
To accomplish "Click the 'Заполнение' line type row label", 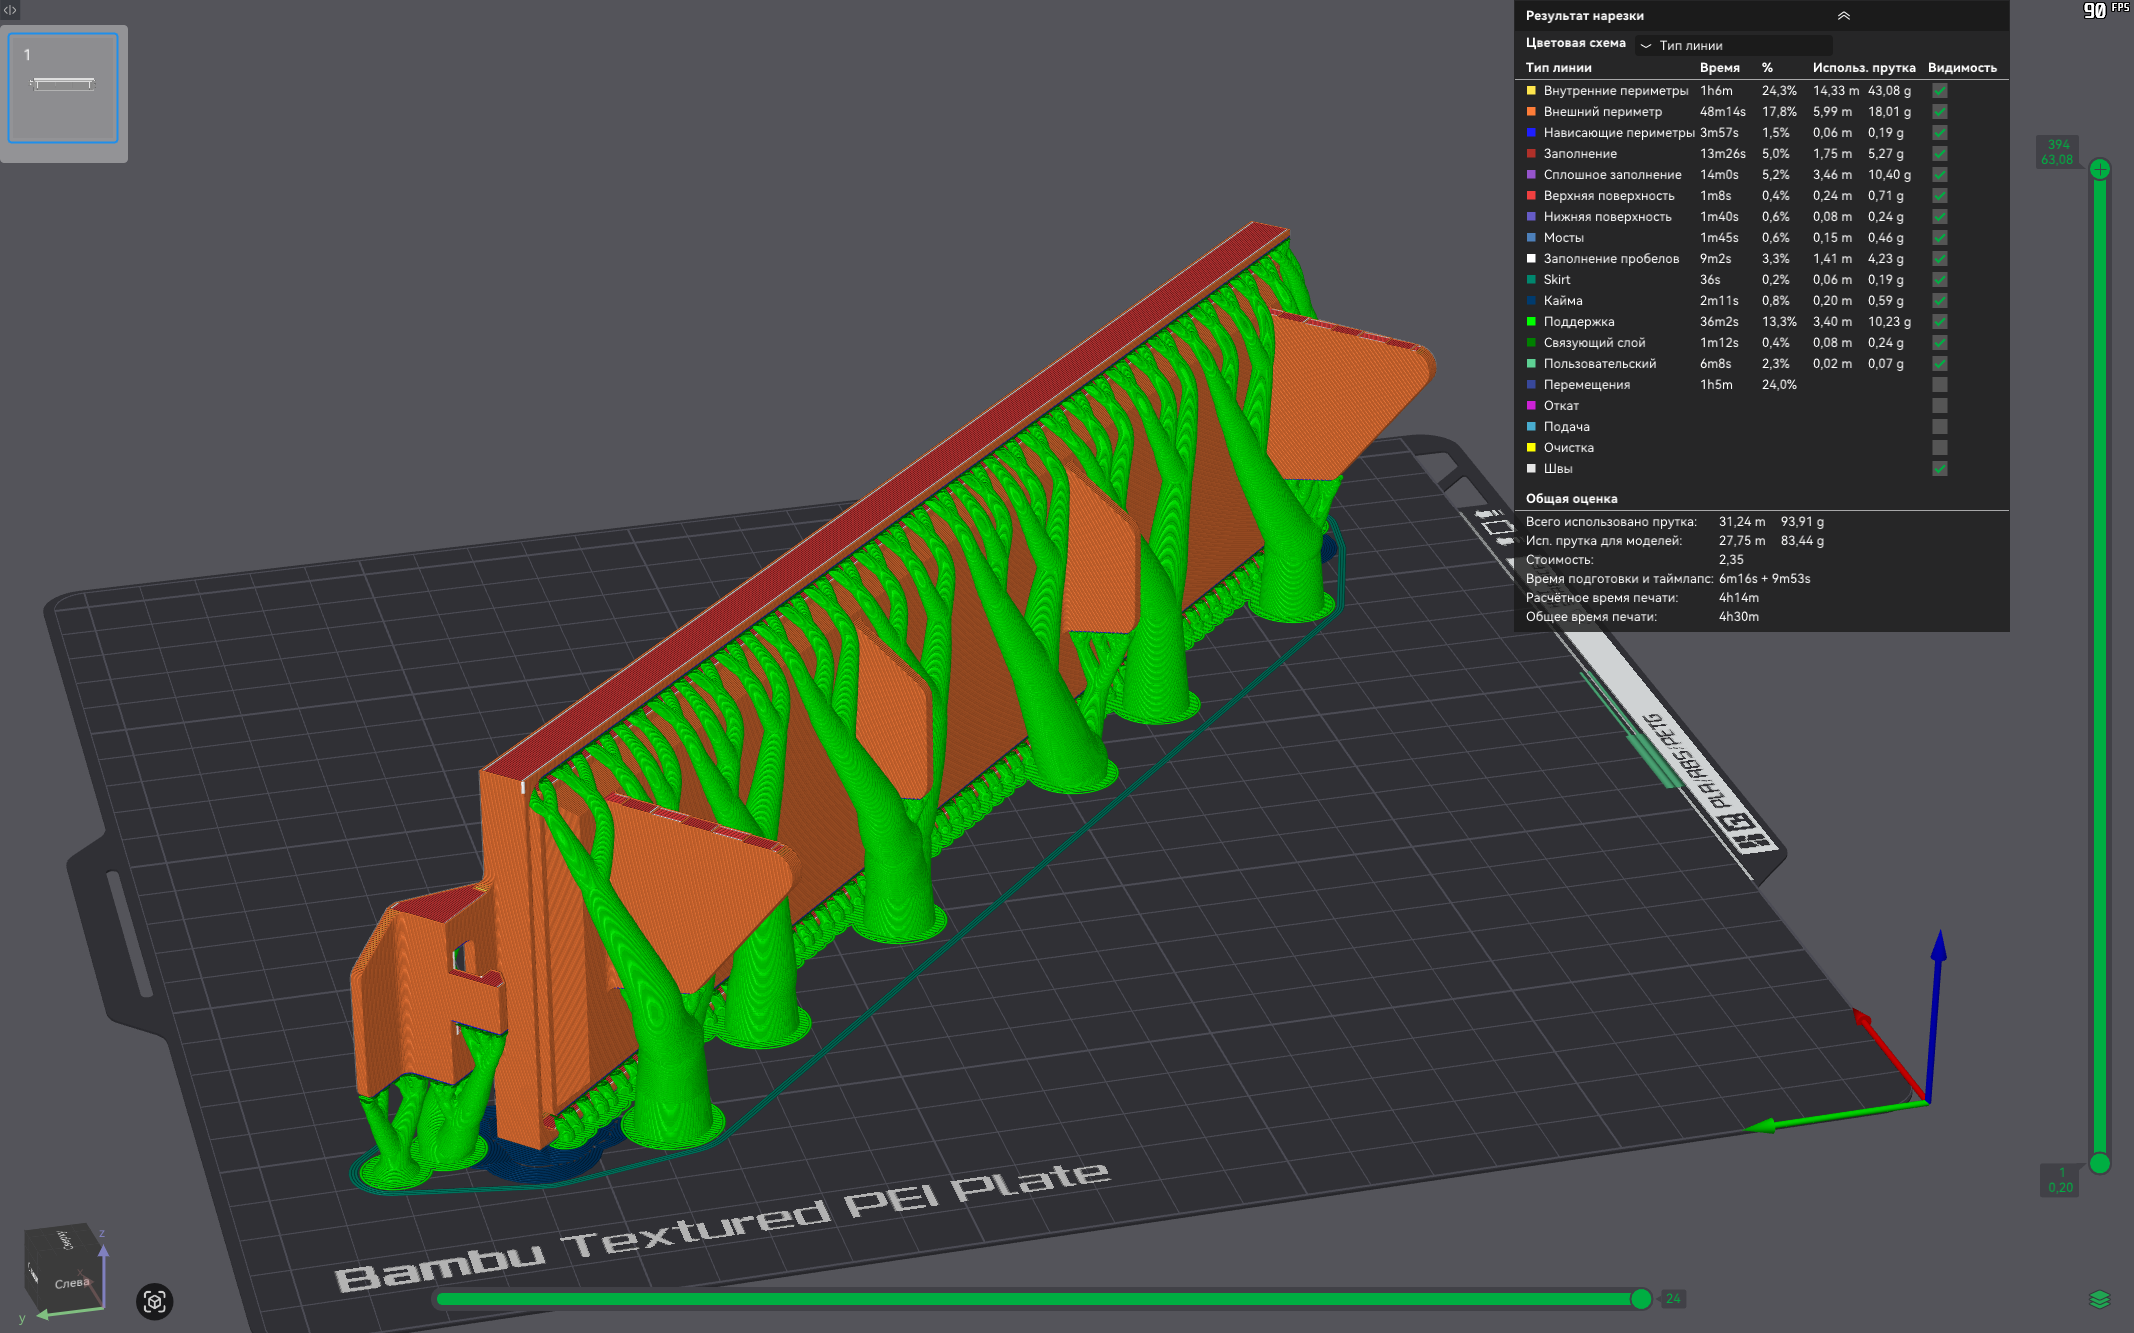I will coord(1579,154).
